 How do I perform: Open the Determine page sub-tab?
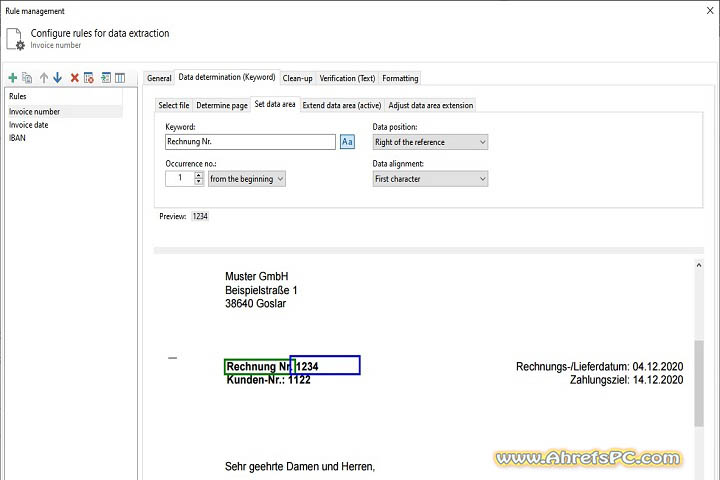(222, 105)
